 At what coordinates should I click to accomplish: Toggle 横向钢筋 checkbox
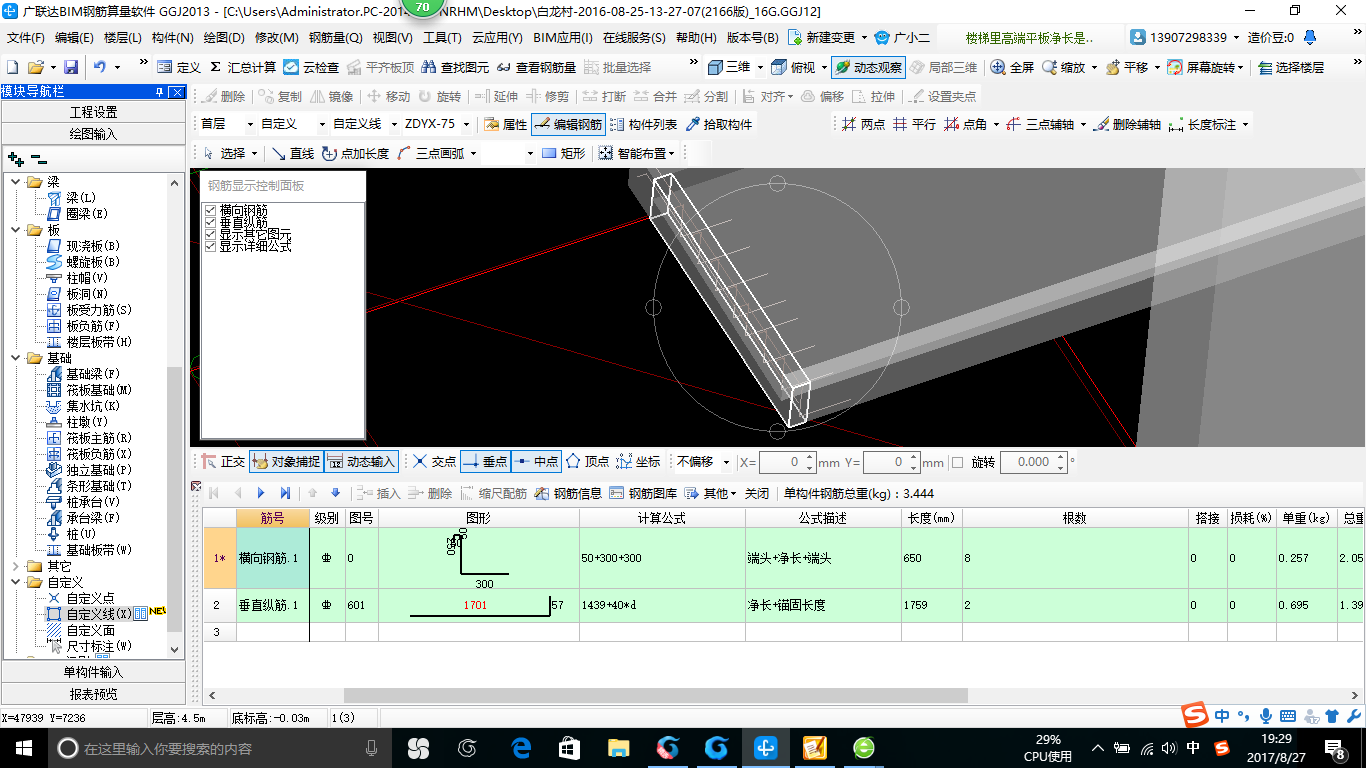(x=210, y=211)
